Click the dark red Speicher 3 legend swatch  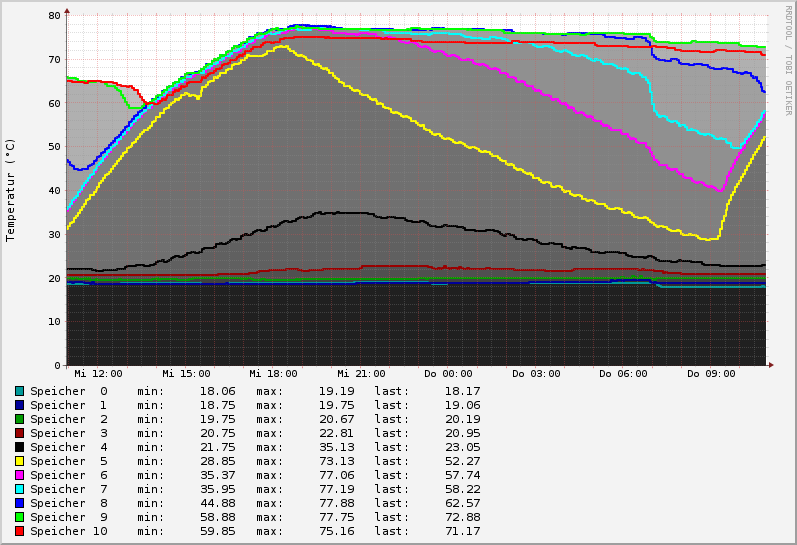[x=19, y=433]
